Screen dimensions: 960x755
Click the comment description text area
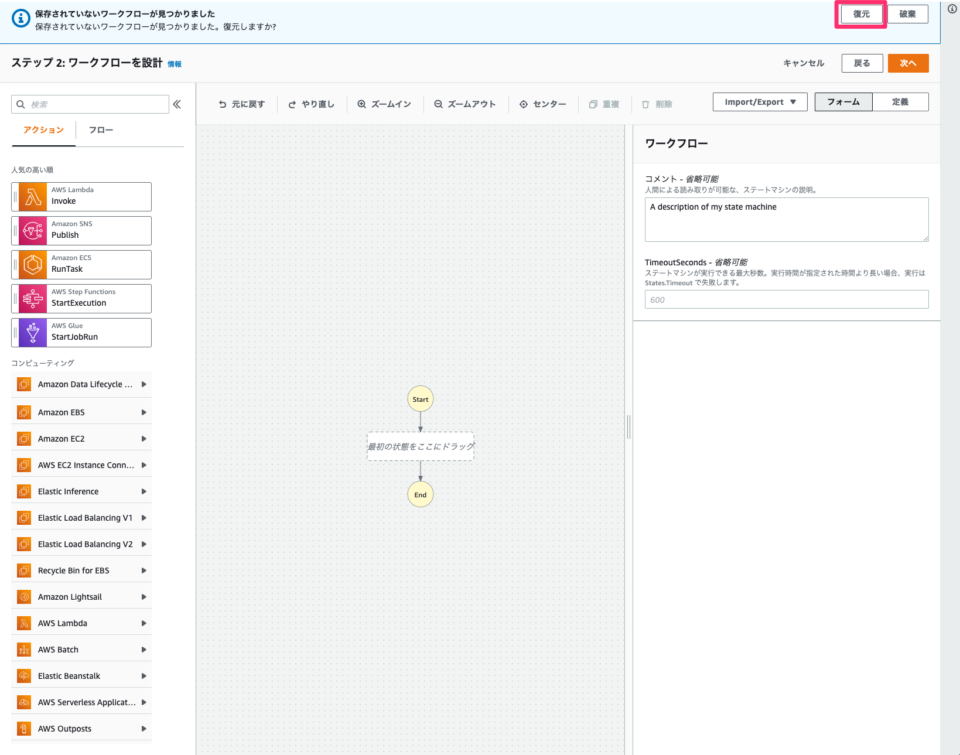(786, 219)
